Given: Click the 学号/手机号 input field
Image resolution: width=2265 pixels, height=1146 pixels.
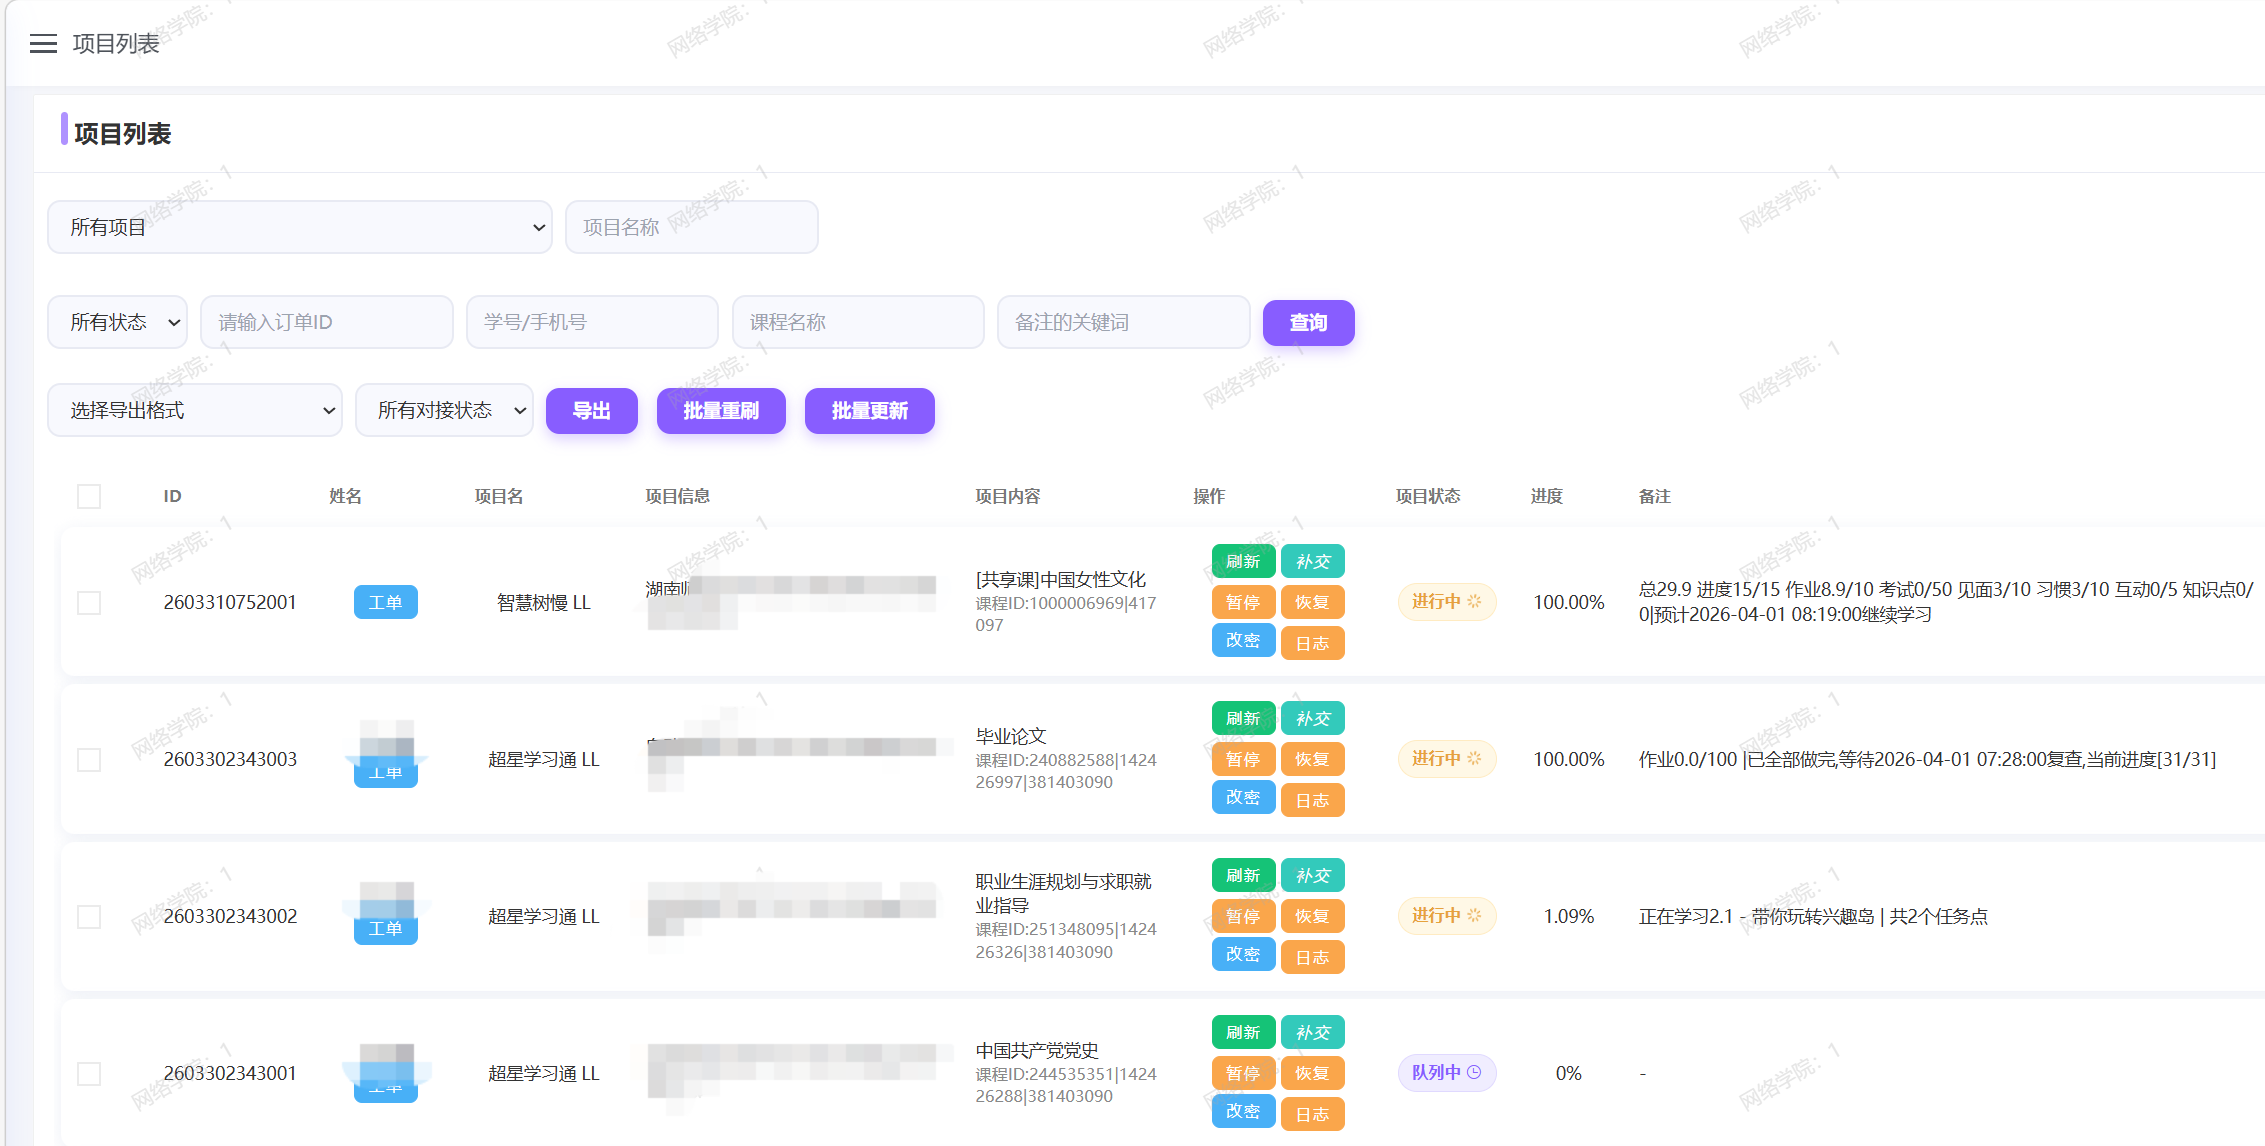Looking at the screenshot, I should (592, 322).
